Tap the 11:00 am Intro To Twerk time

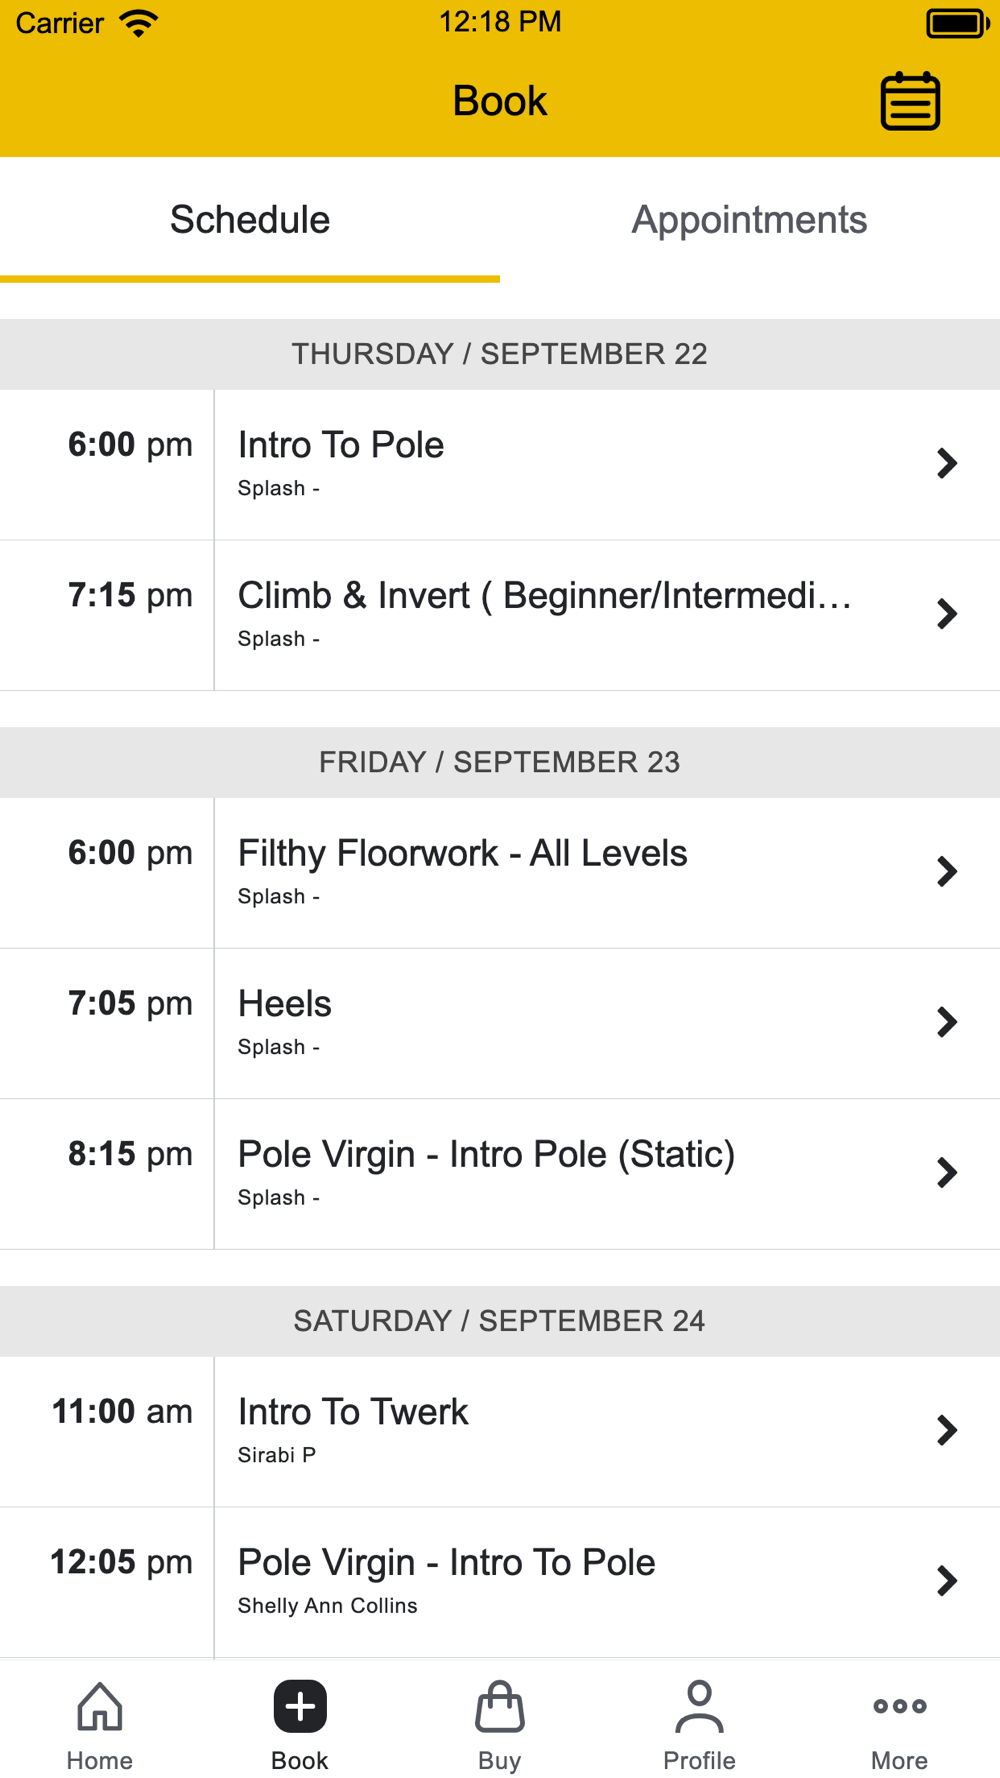point(122,1412)
